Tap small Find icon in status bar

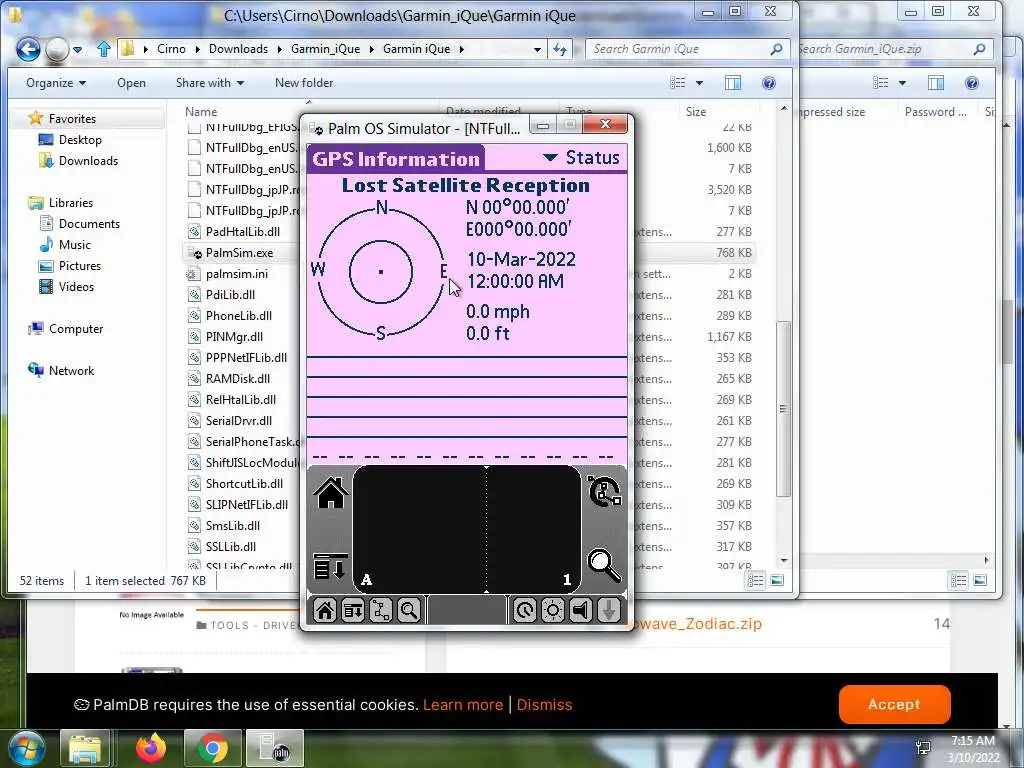click(409, 611)
